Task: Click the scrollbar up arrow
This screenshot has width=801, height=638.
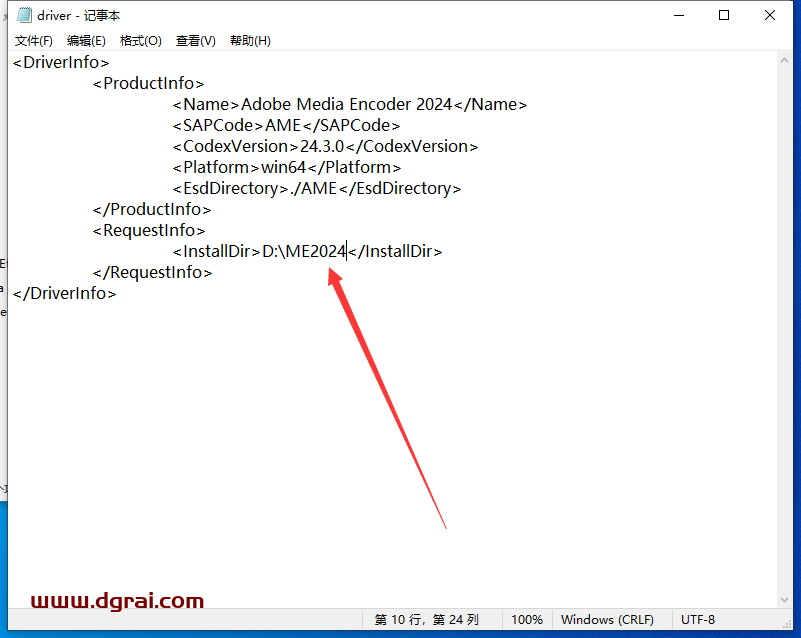Action: [x=784, y=60]
